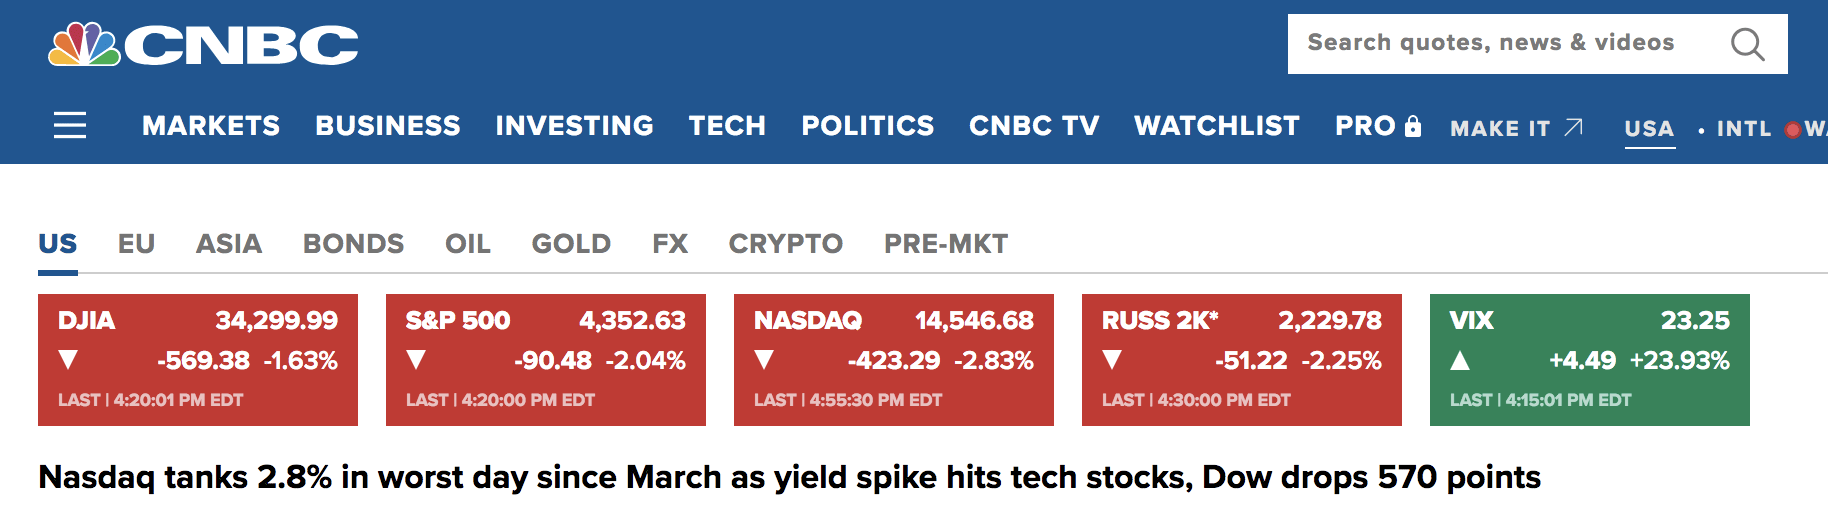Open the Nasdaq tanks 2.8% headline
Screen dimensions: 1828x532
click(789, 477)
